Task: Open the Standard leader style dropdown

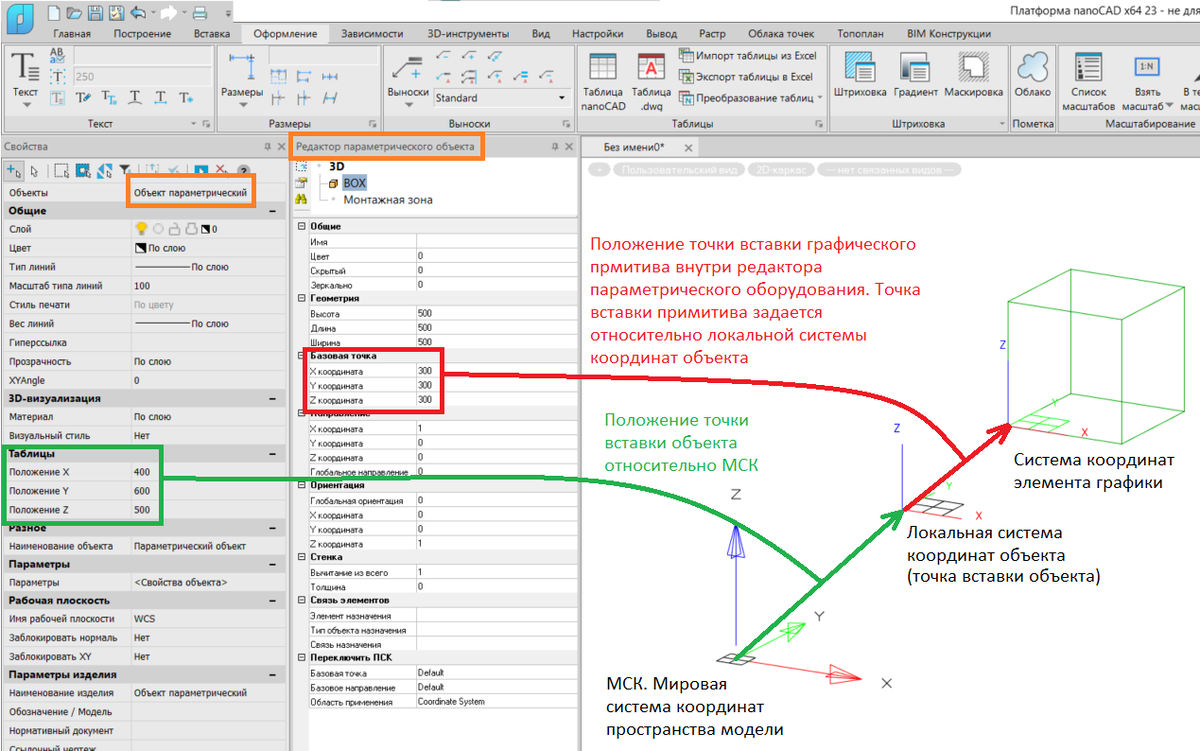Action: point(562,98)
